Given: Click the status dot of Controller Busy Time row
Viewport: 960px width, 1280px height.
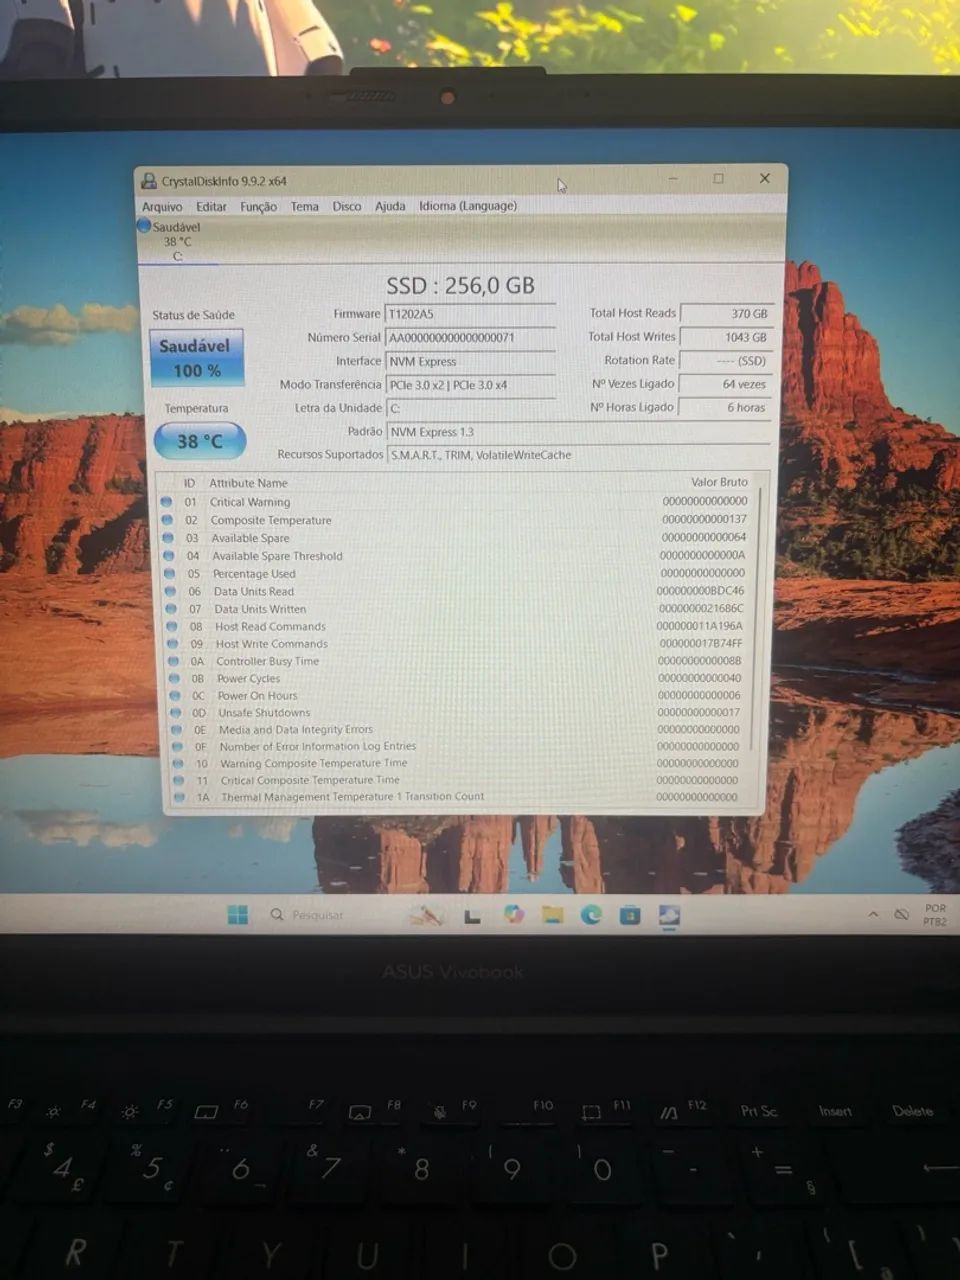Looking at the screenshot, I should point(173,661).
